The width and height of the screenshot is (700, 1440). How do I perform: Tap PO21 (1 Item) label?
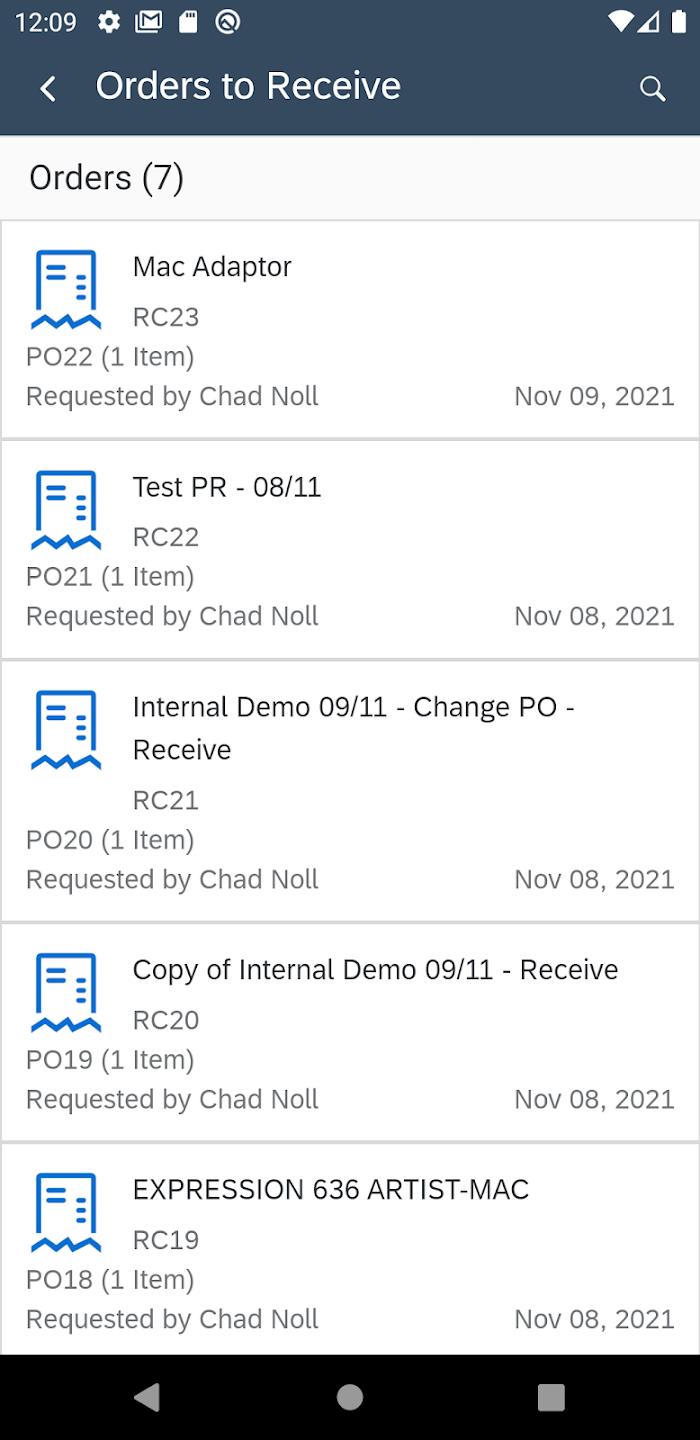point(110,577)
